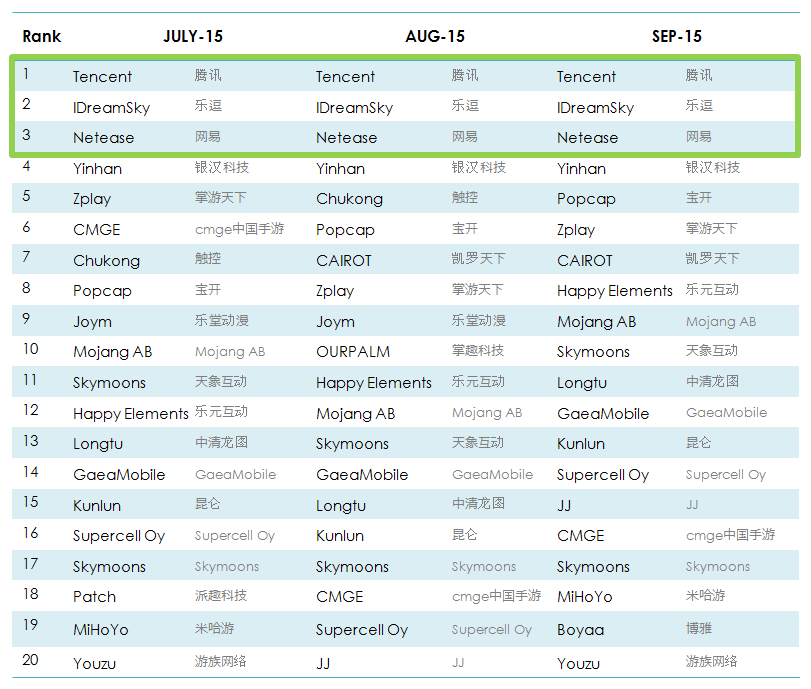
Task: Select the '派趣科技' cell
Action: coord(221,595)
